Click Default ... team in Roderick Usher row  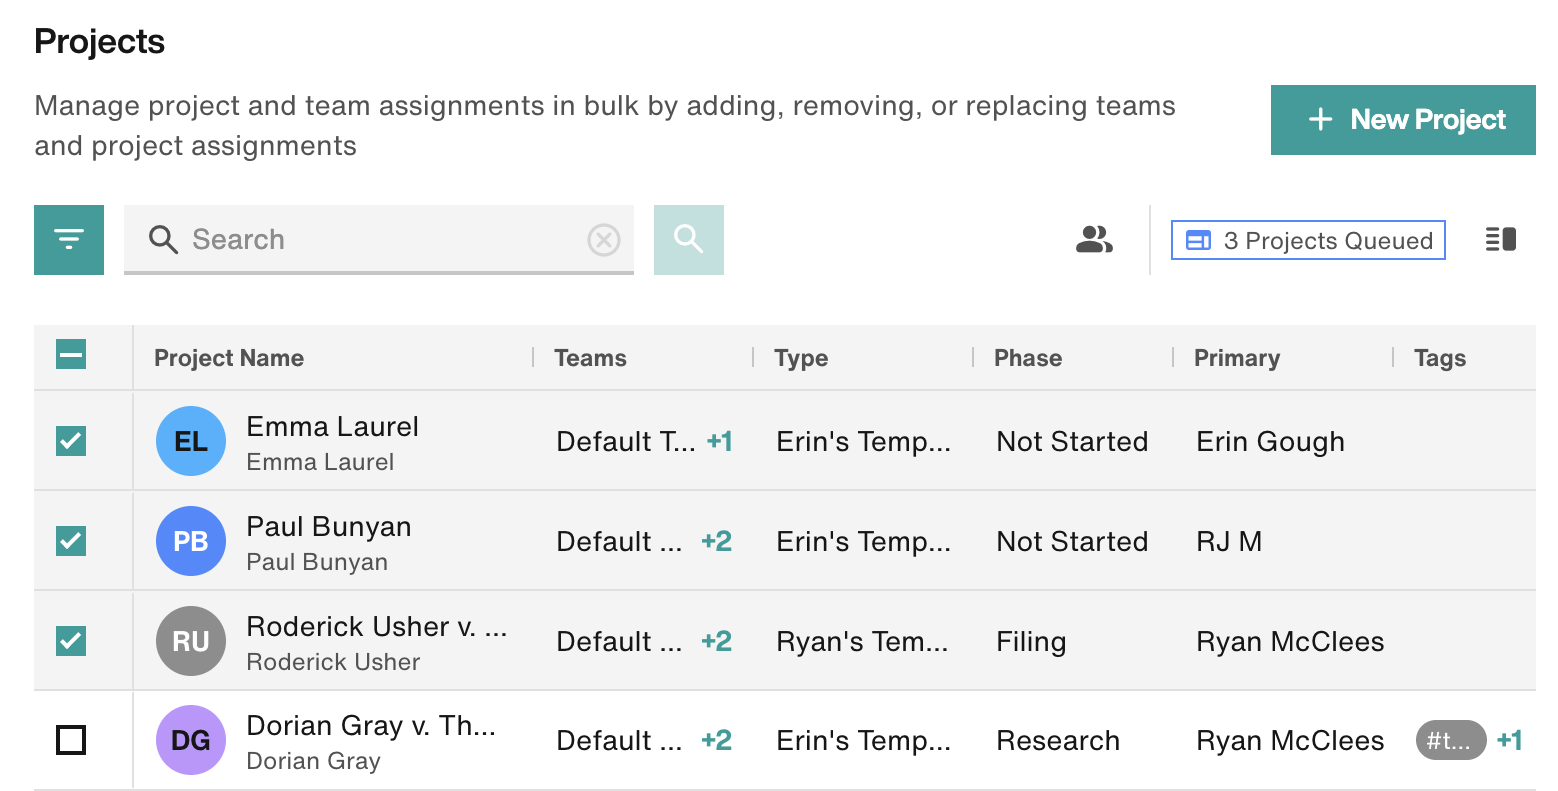[x=619, y=641]
